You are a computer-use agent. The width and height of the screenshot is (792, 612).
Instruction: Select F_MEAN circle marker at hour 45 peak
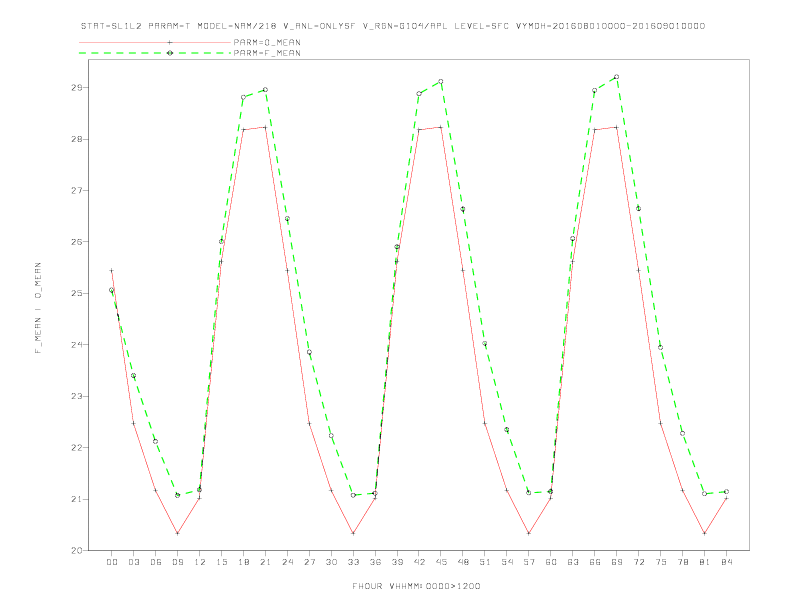441,81
